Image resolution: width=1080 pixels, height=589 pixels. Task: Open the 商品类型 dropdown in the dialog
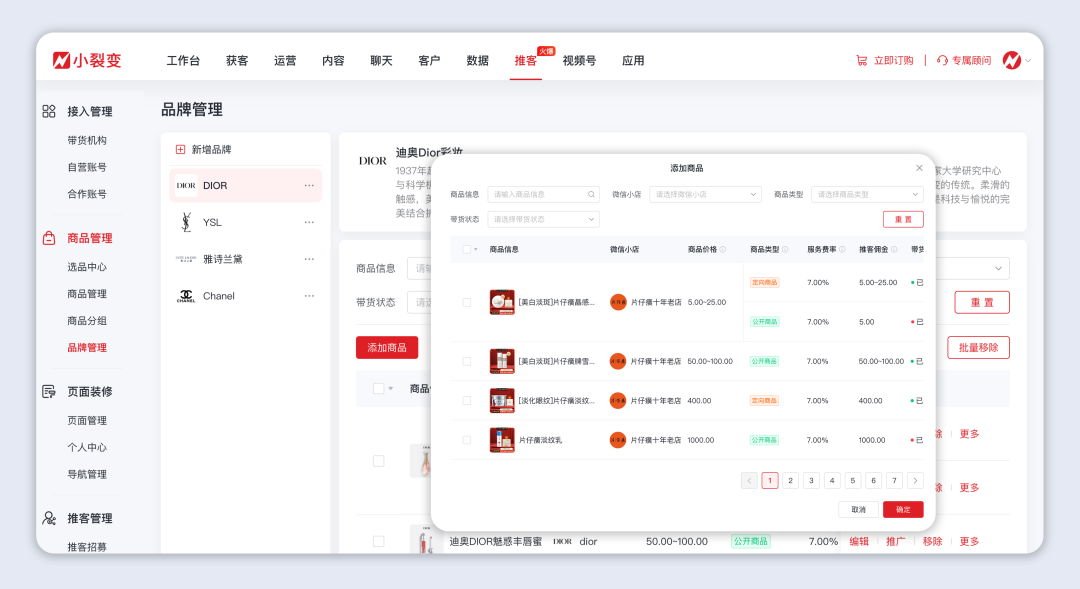tap(866, 194)
